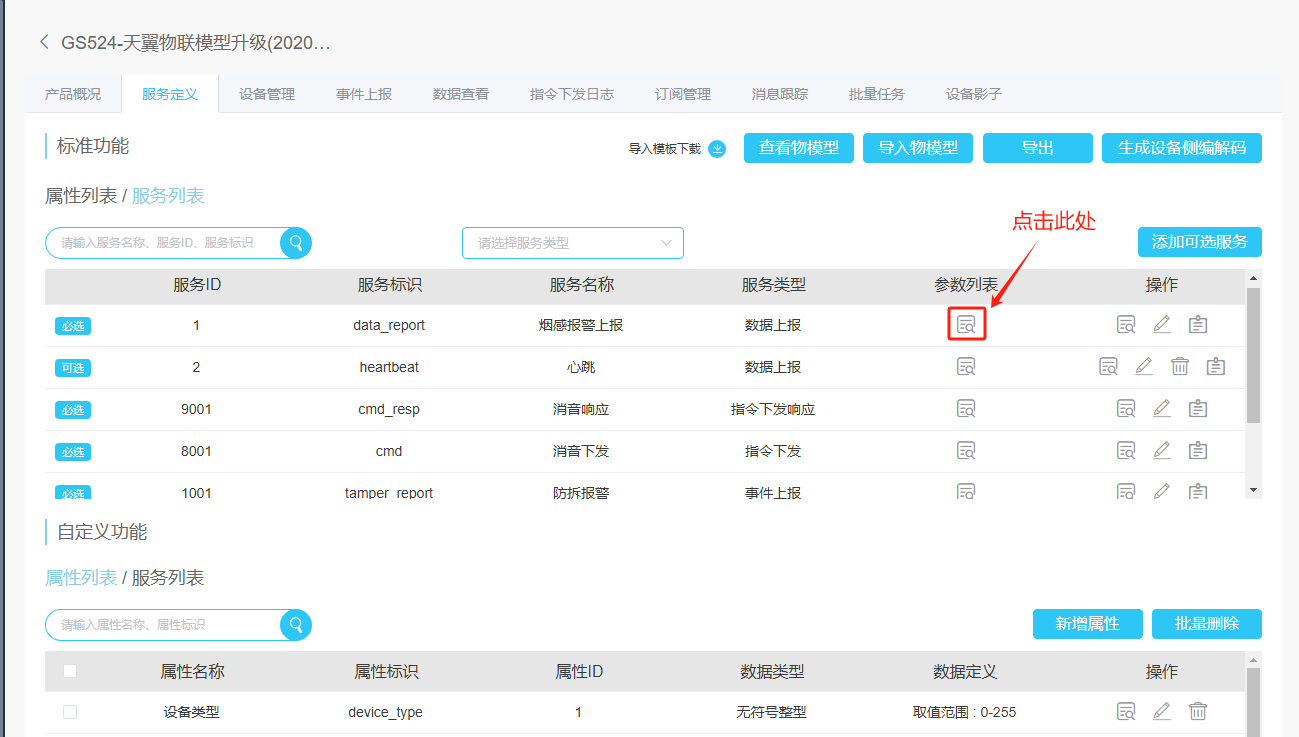The image size is (1299, 737).
Task: Click the back arrow beside the GS524 title
Action: (44, 42)
